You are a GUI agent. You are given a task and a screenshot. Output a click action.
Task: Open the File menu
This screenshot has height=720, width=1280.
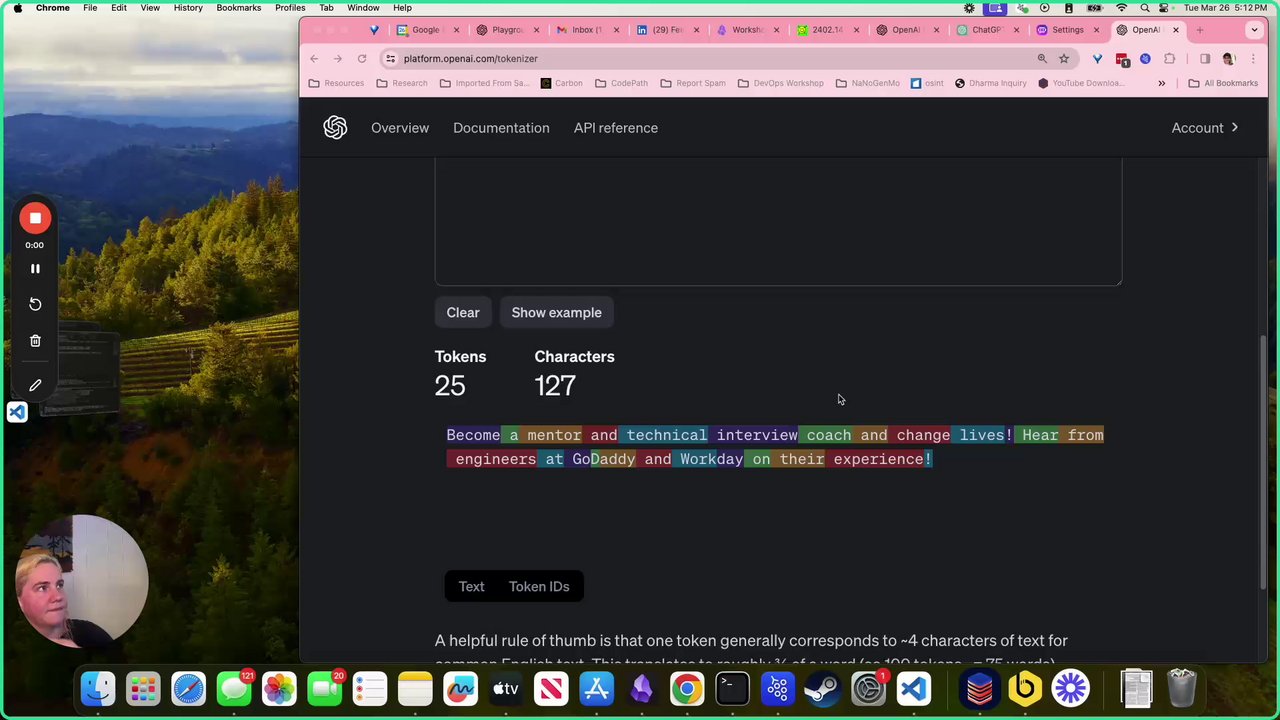(90, 8)
